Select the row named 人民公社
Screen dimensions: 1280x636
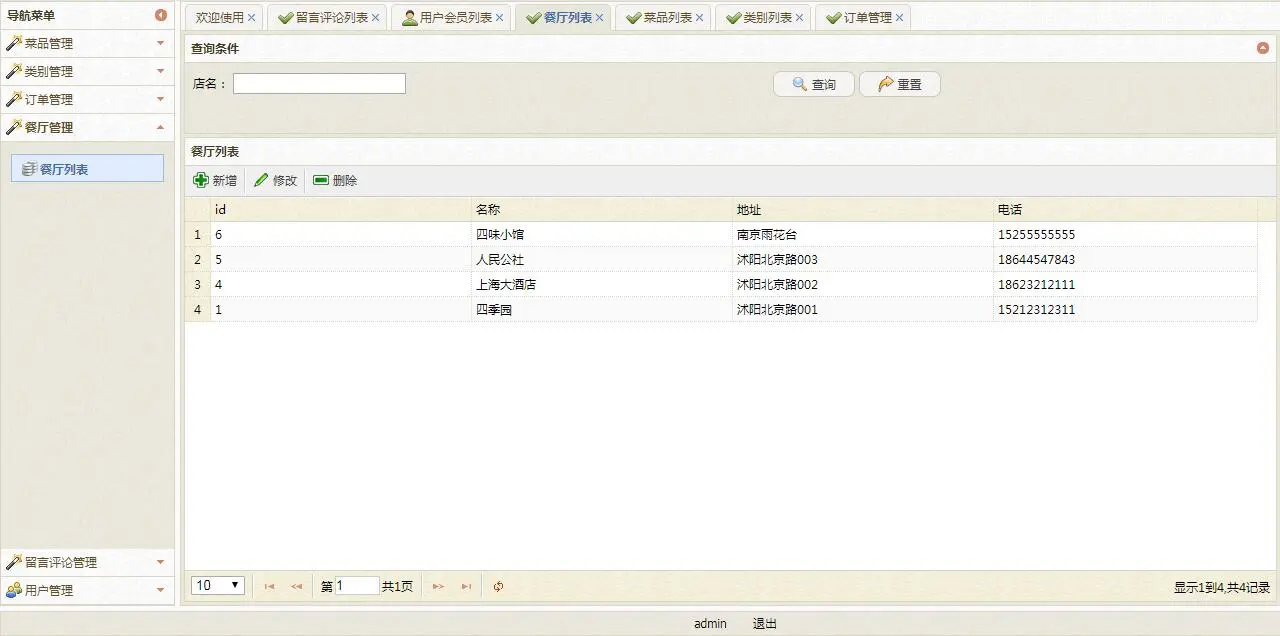click(720, 260)
